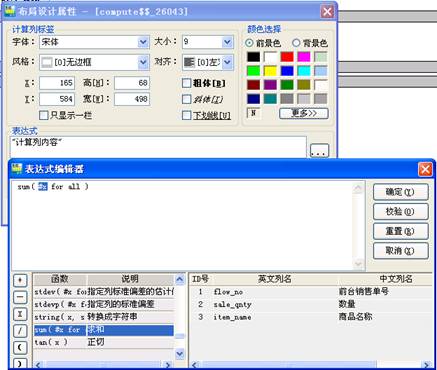The height and width of the screenshot is (370, 437).
Task: Enable the underline [U] checkbox
Action: (x=187, y=115)
